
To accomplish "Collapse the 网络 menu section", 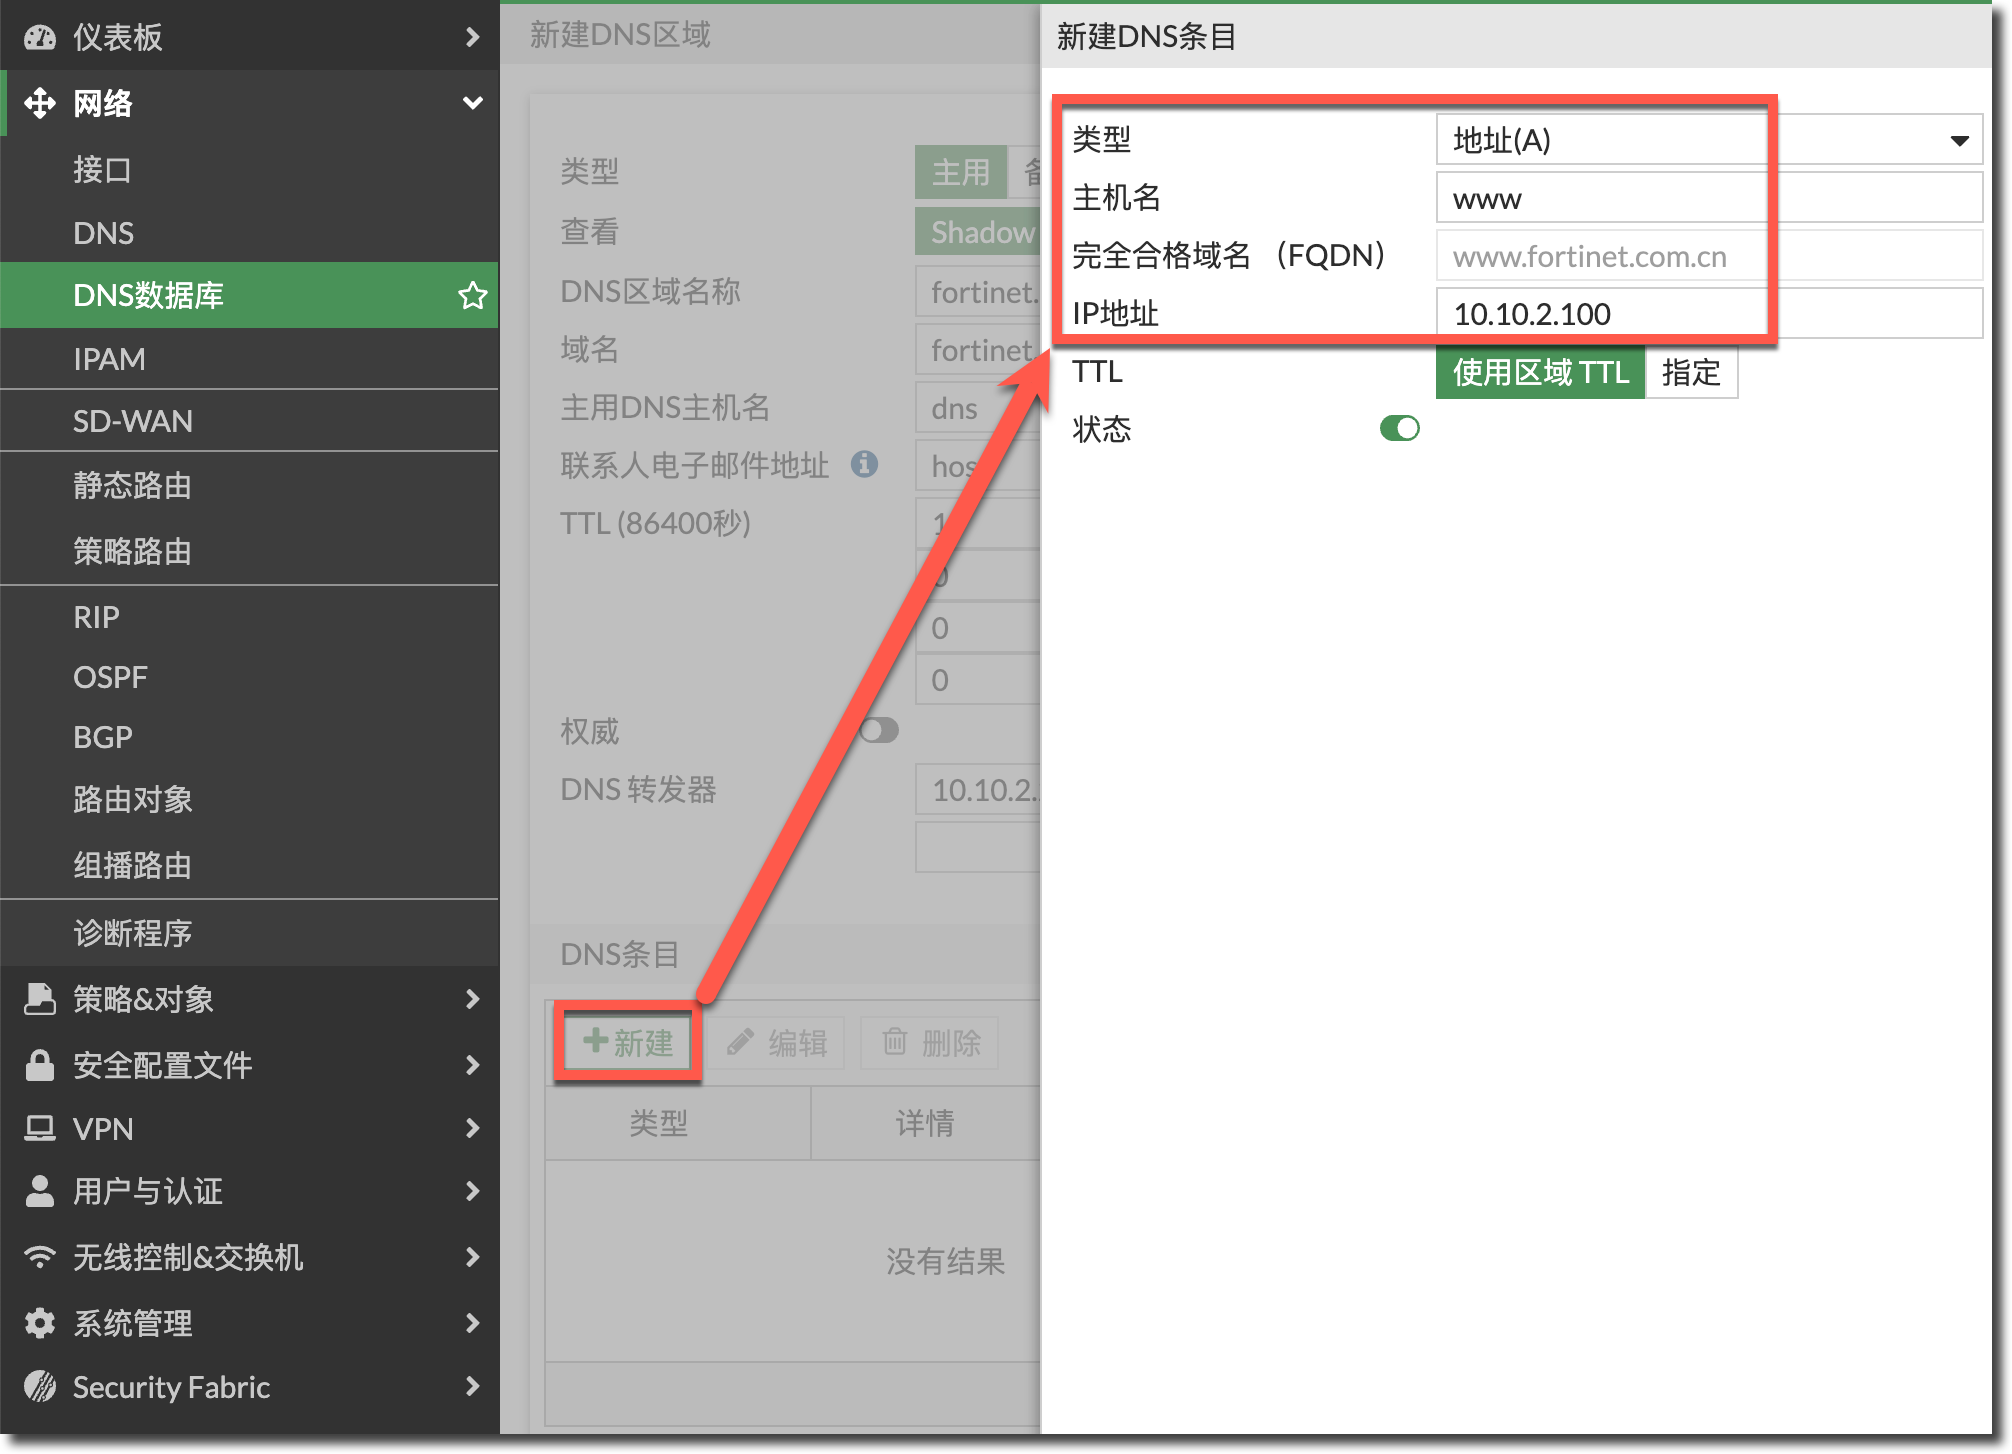I will pyautogui.click(x=472, y=103).
